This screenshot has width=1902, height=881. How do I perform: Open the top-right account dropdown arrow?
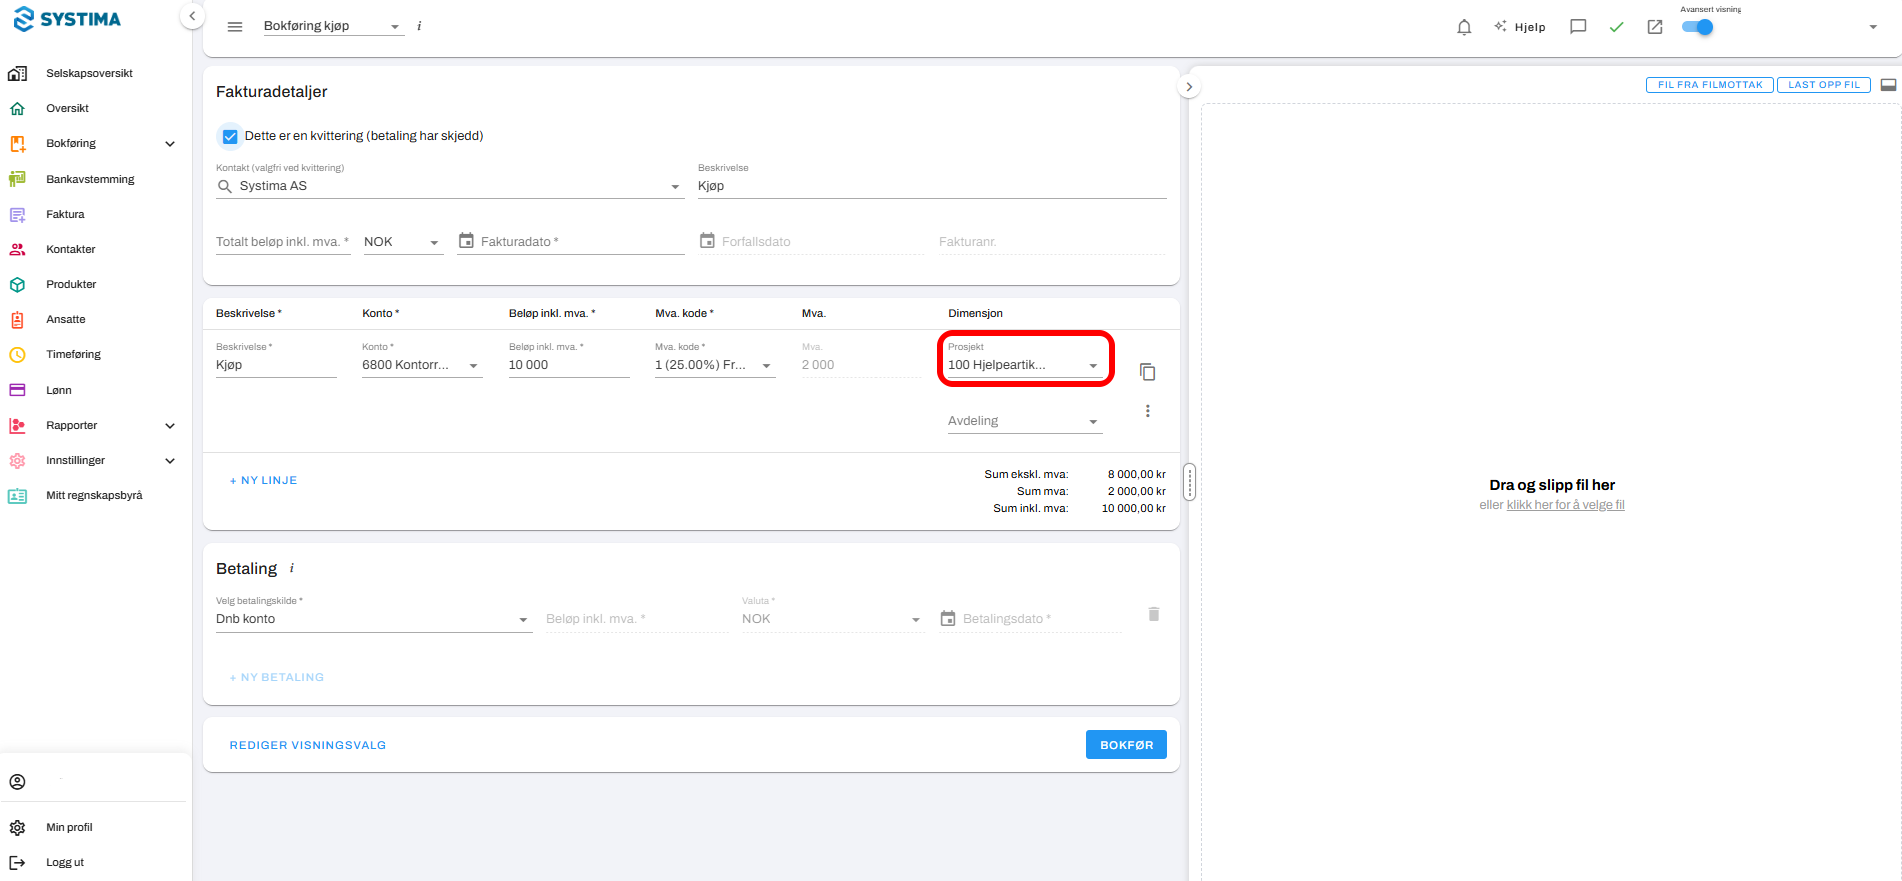(x=1873, y=27)
